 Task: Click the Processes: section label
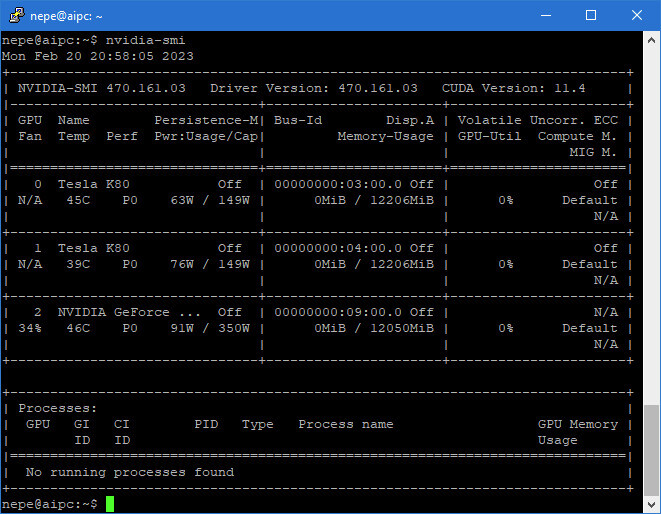coord(57,409)
